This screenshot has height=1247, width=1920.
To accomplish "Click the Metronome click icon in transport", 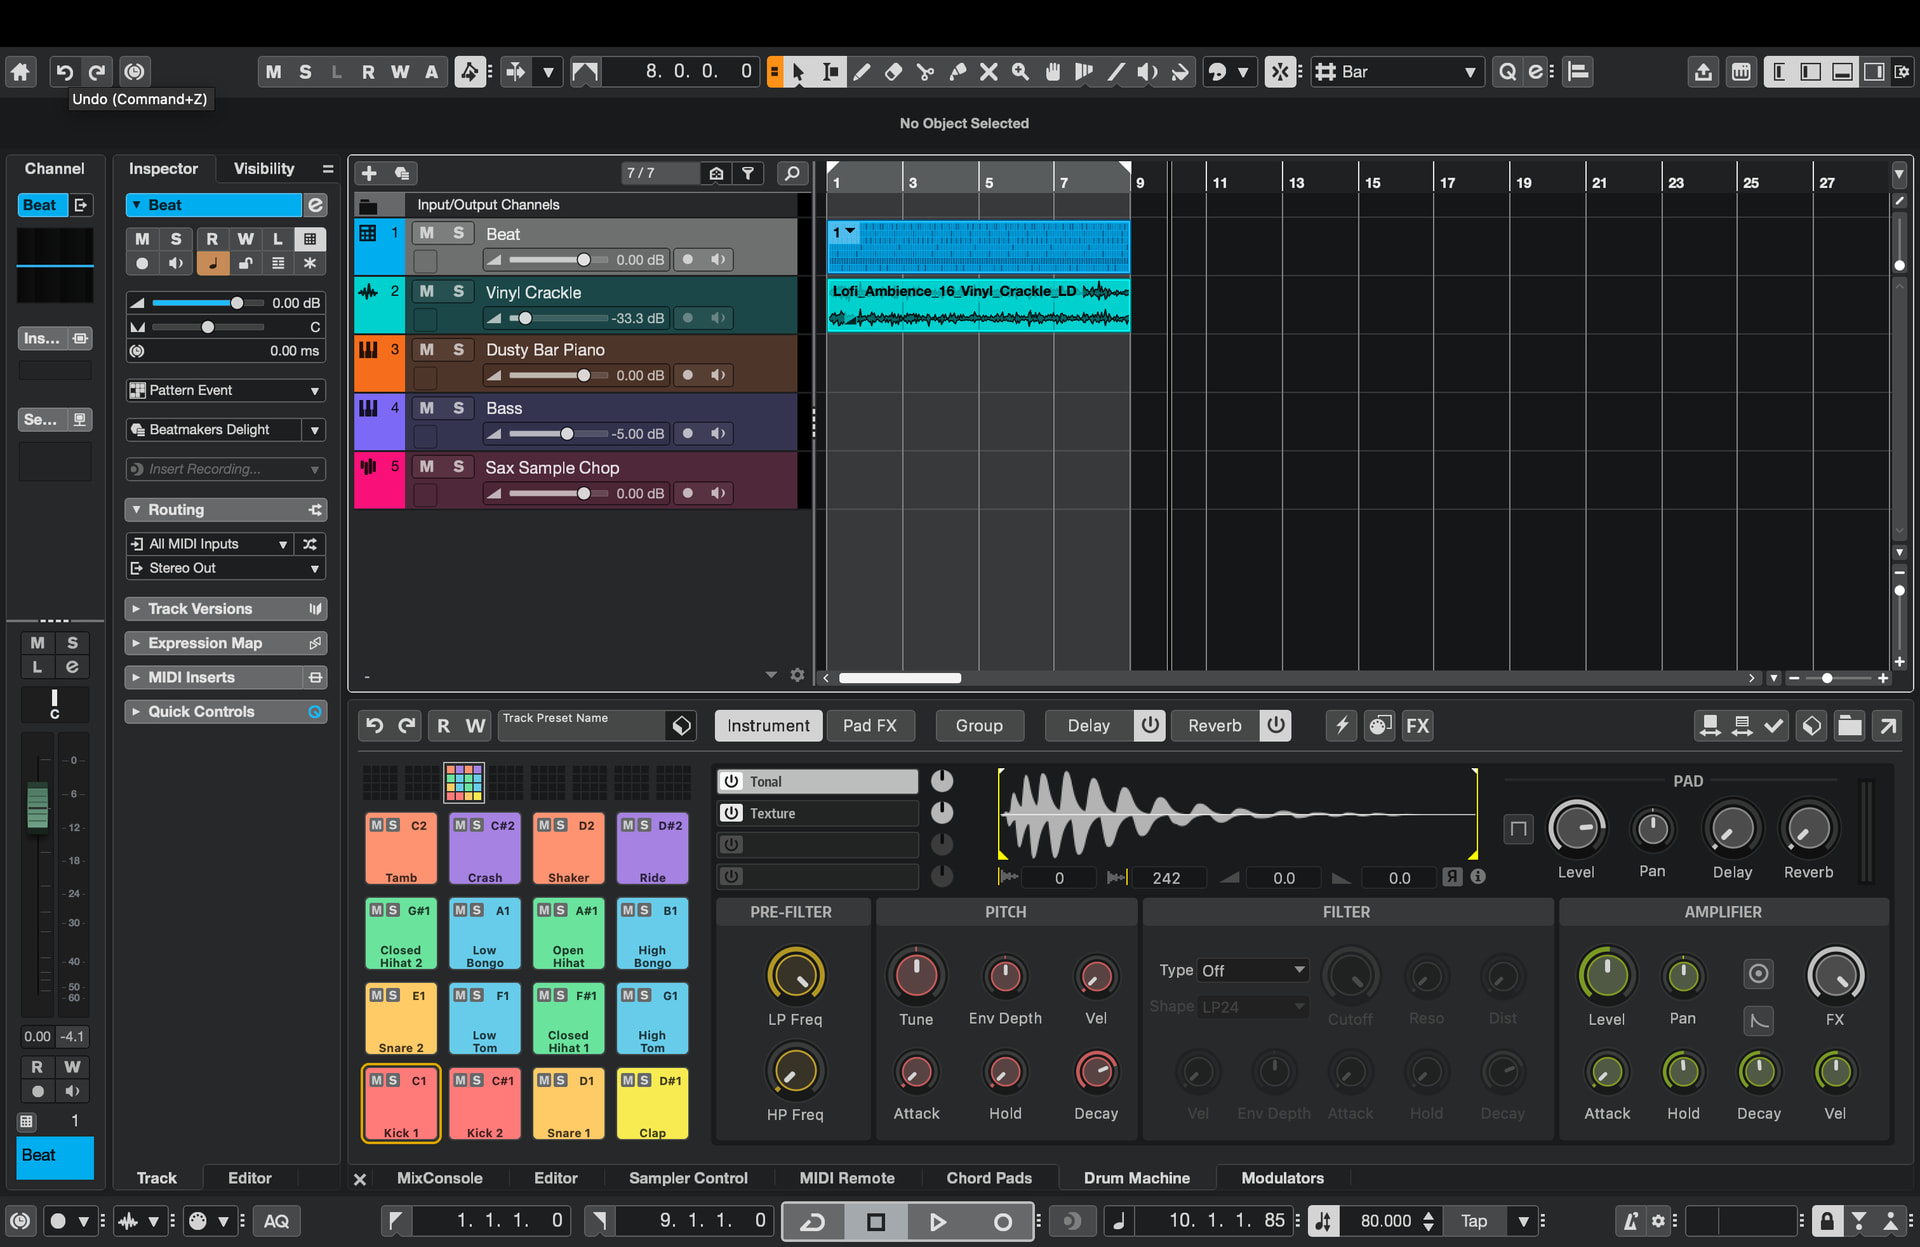I will click(1631, 1221).
